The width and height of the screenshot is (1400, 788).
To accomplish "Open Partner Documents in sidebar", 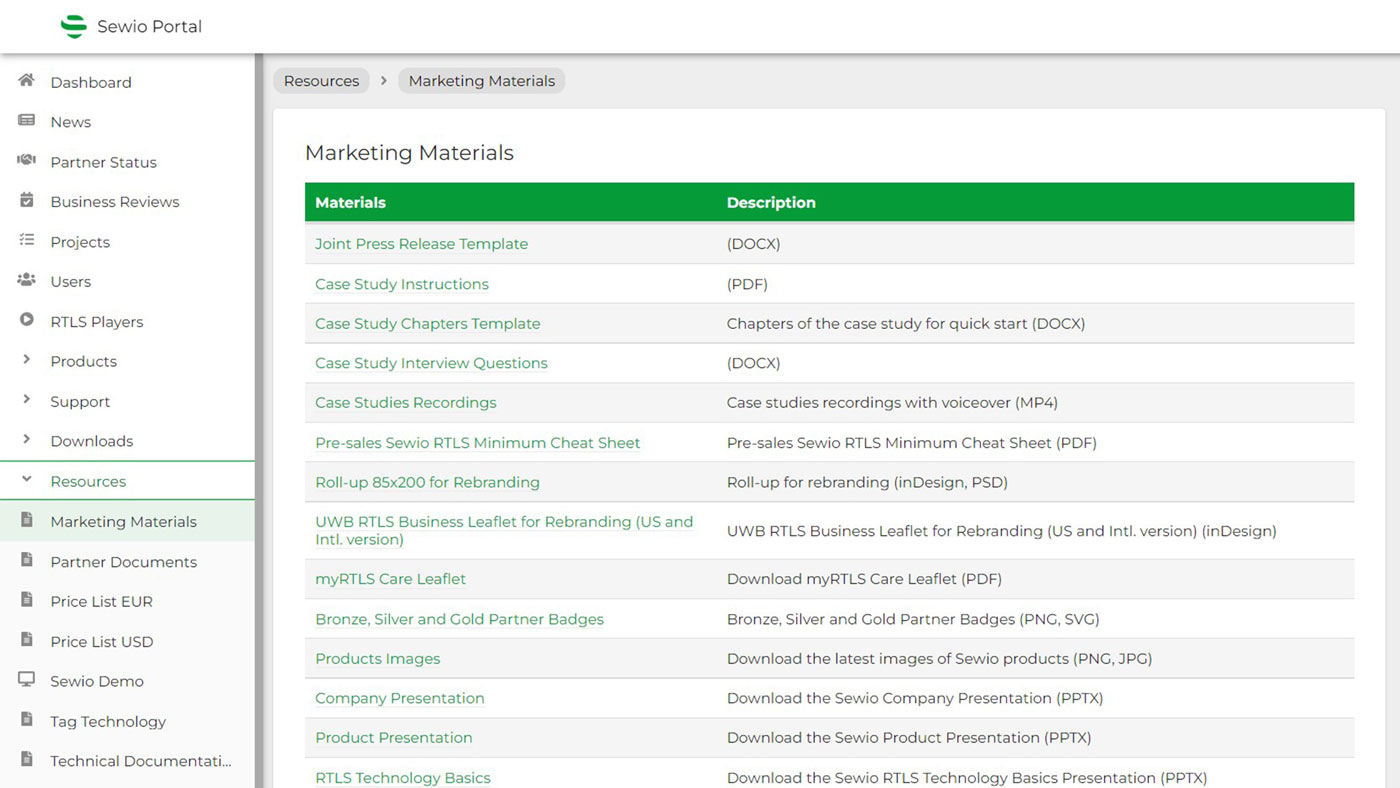I will click(123, 562).
